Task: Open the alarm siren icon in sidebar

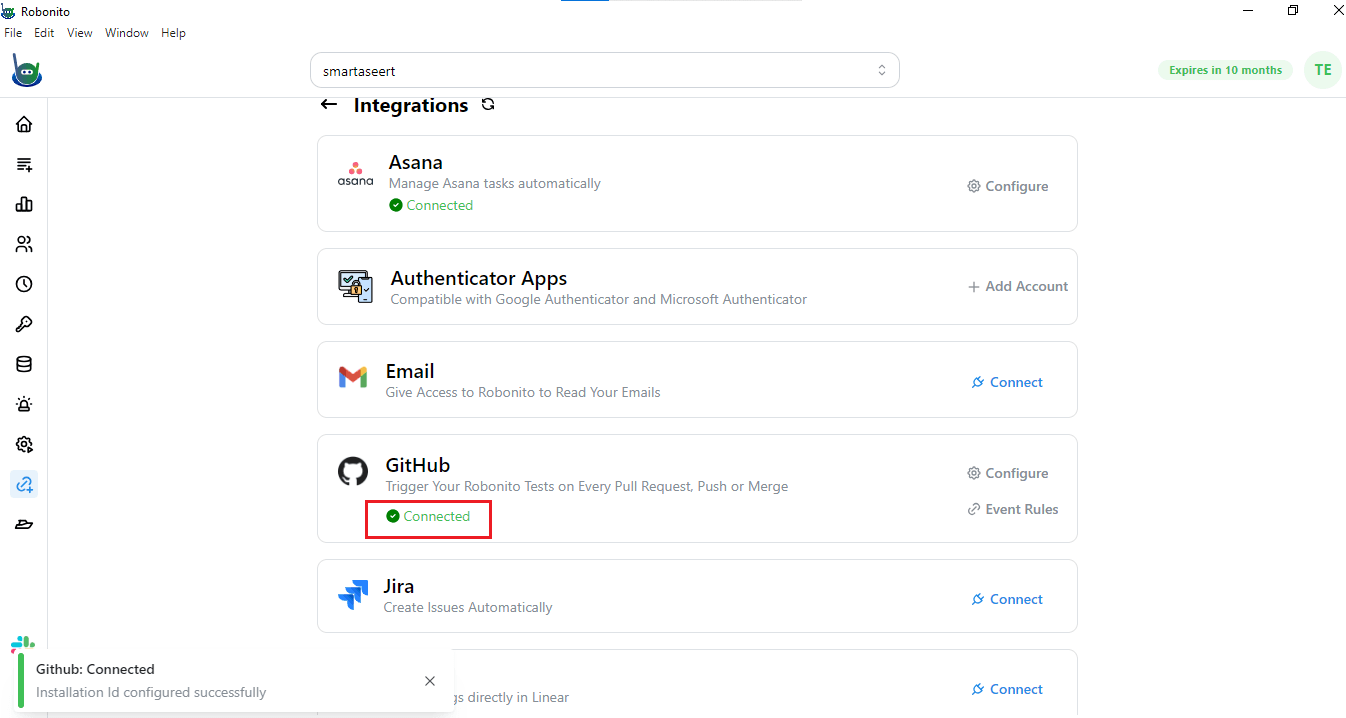Action: [x=24, y=404]
